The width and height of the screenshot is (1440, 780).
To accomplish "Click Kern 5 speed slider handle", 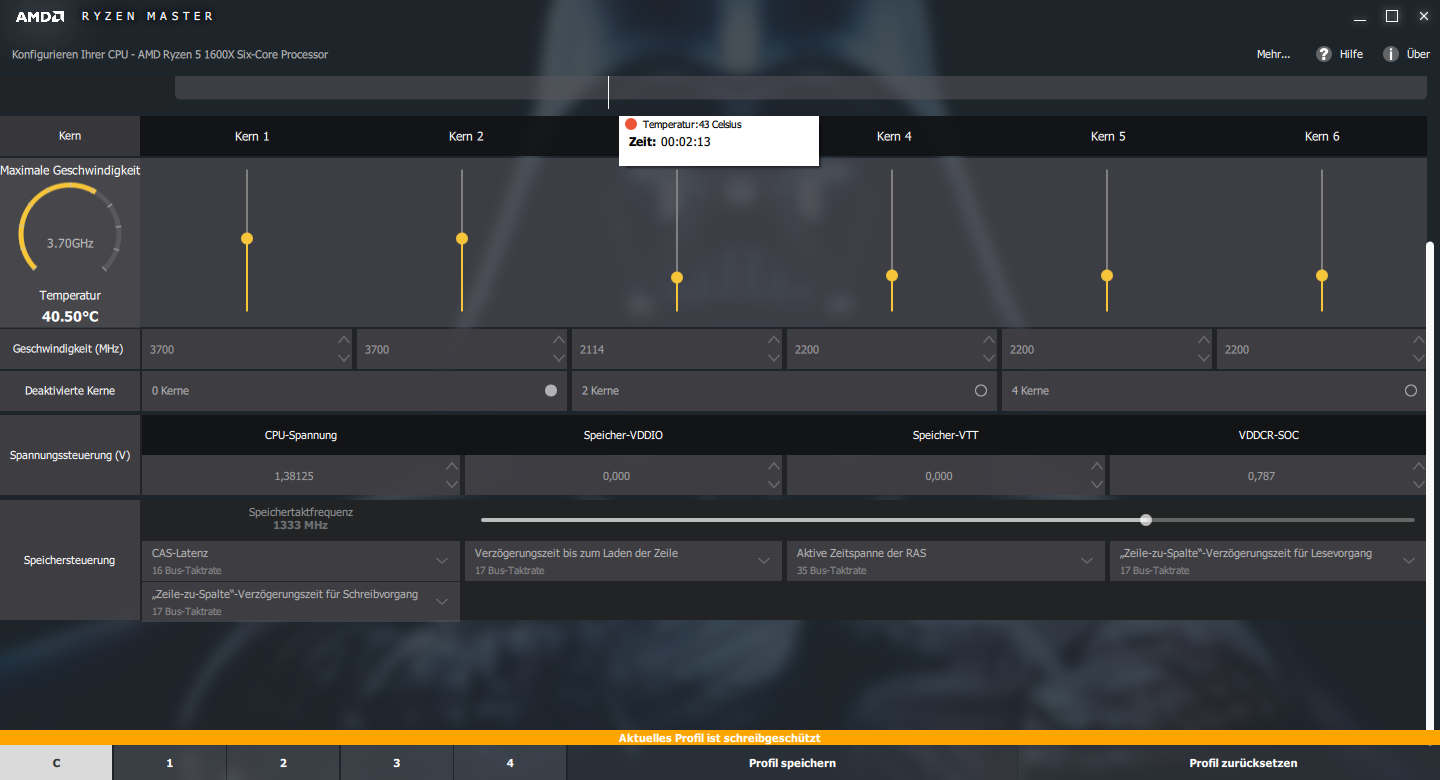I will (1107, 275).
